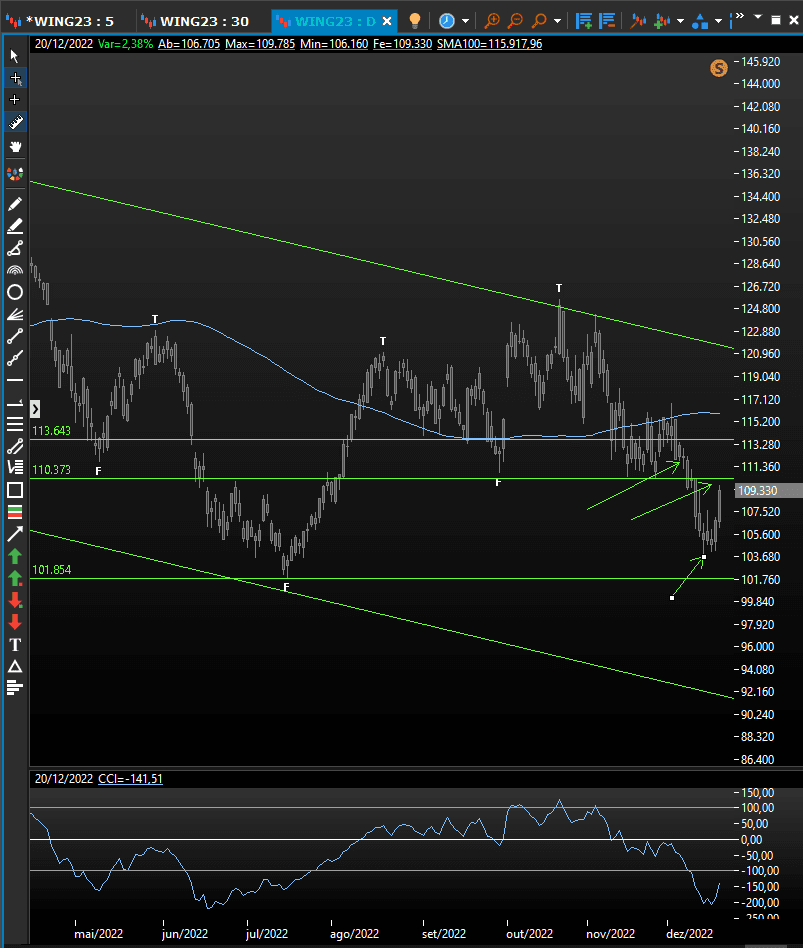Expand the side panel chevron button
The image size is (803, 948).
(x=35, y=409)
